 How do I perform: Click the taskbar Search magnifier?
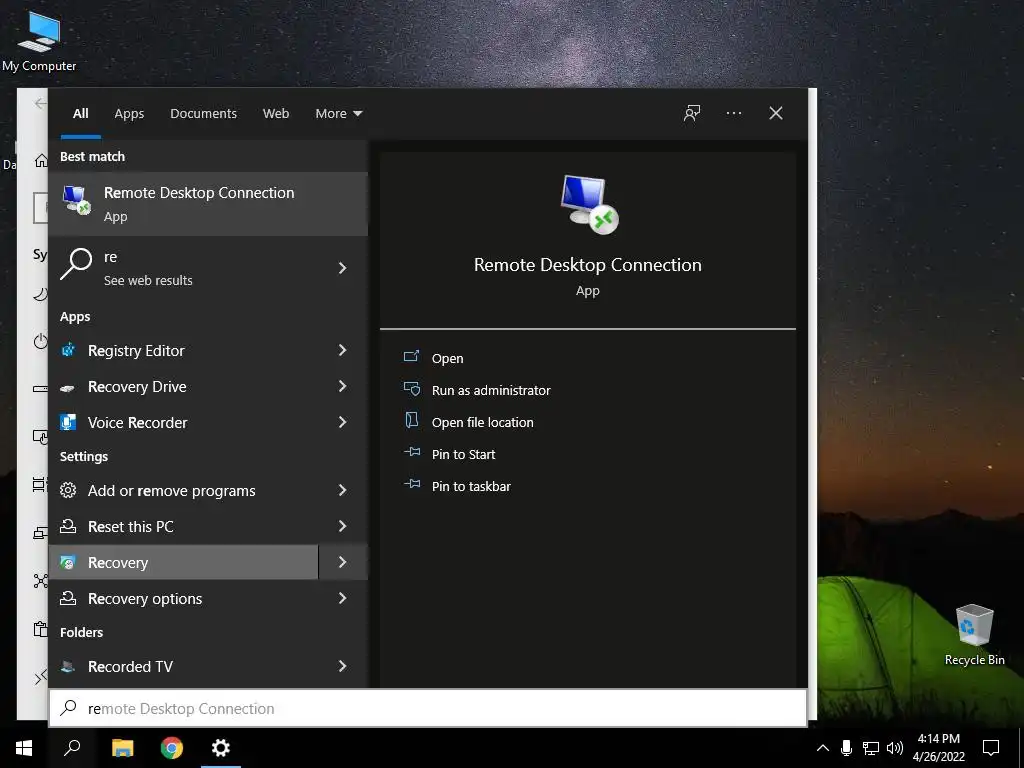[72, 748]
